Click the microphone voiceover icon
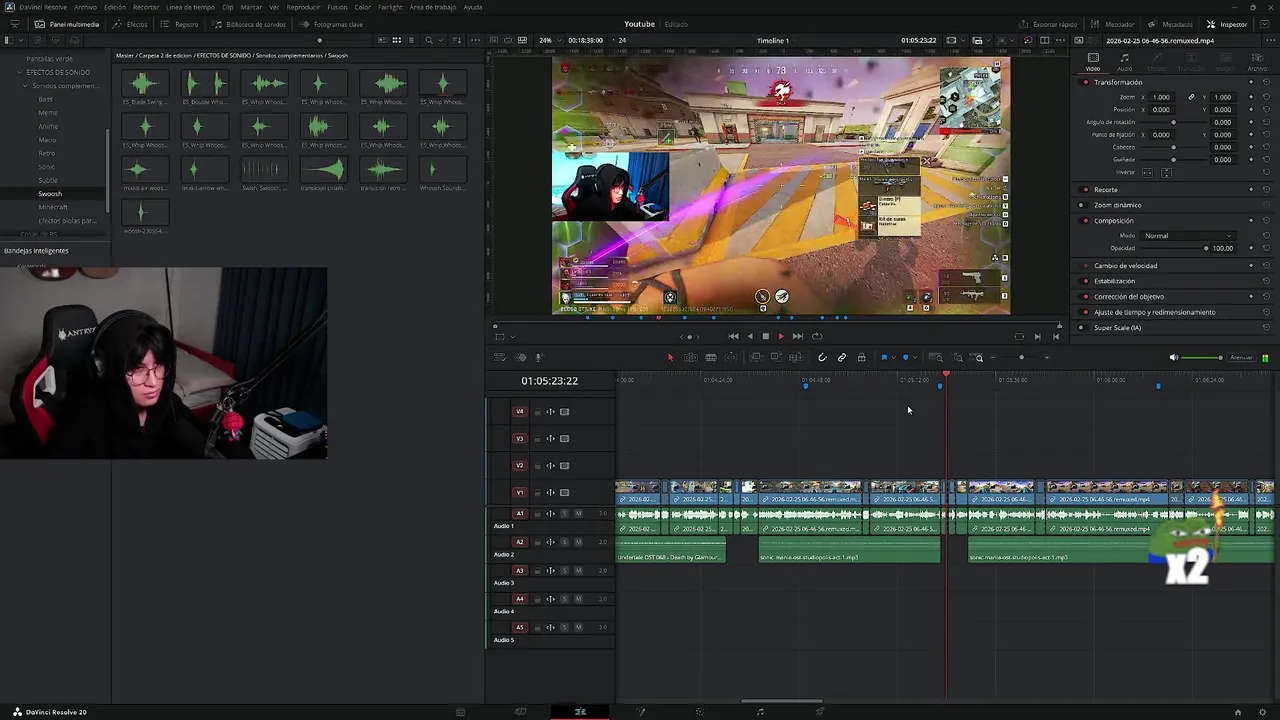 pyautogui.click(x=539, y=358)
